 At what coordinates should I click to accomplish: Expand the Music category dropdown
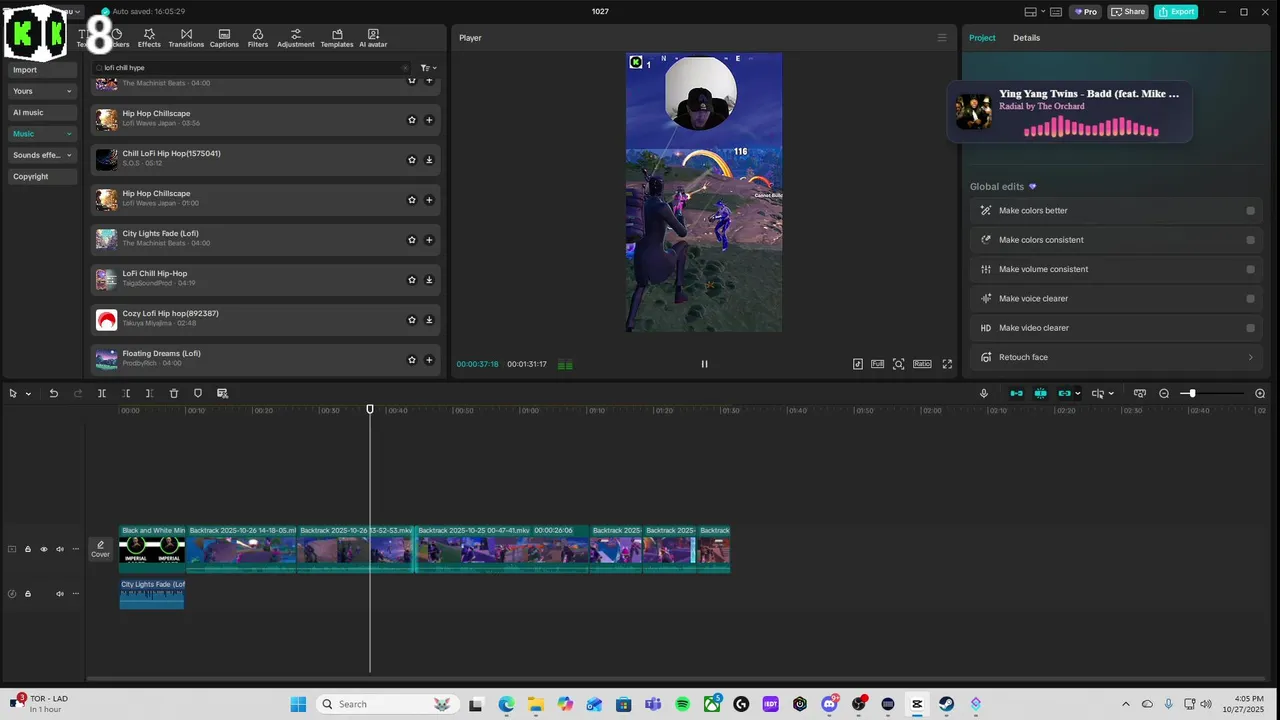pyautogui.click(x=69, y=134)
